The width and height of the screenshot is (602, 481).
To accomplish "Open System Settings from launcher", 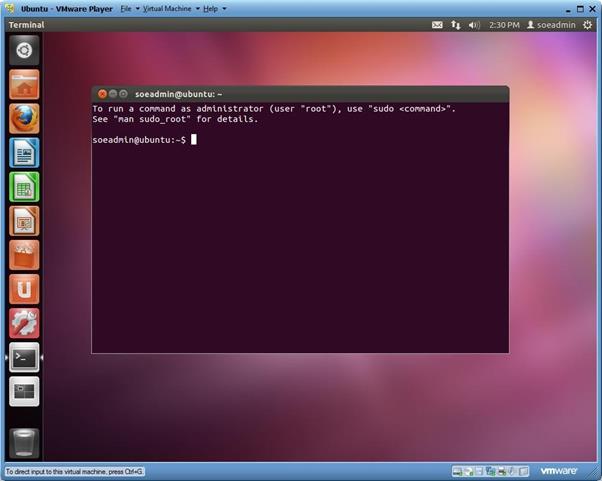I will tap(24, 322).
